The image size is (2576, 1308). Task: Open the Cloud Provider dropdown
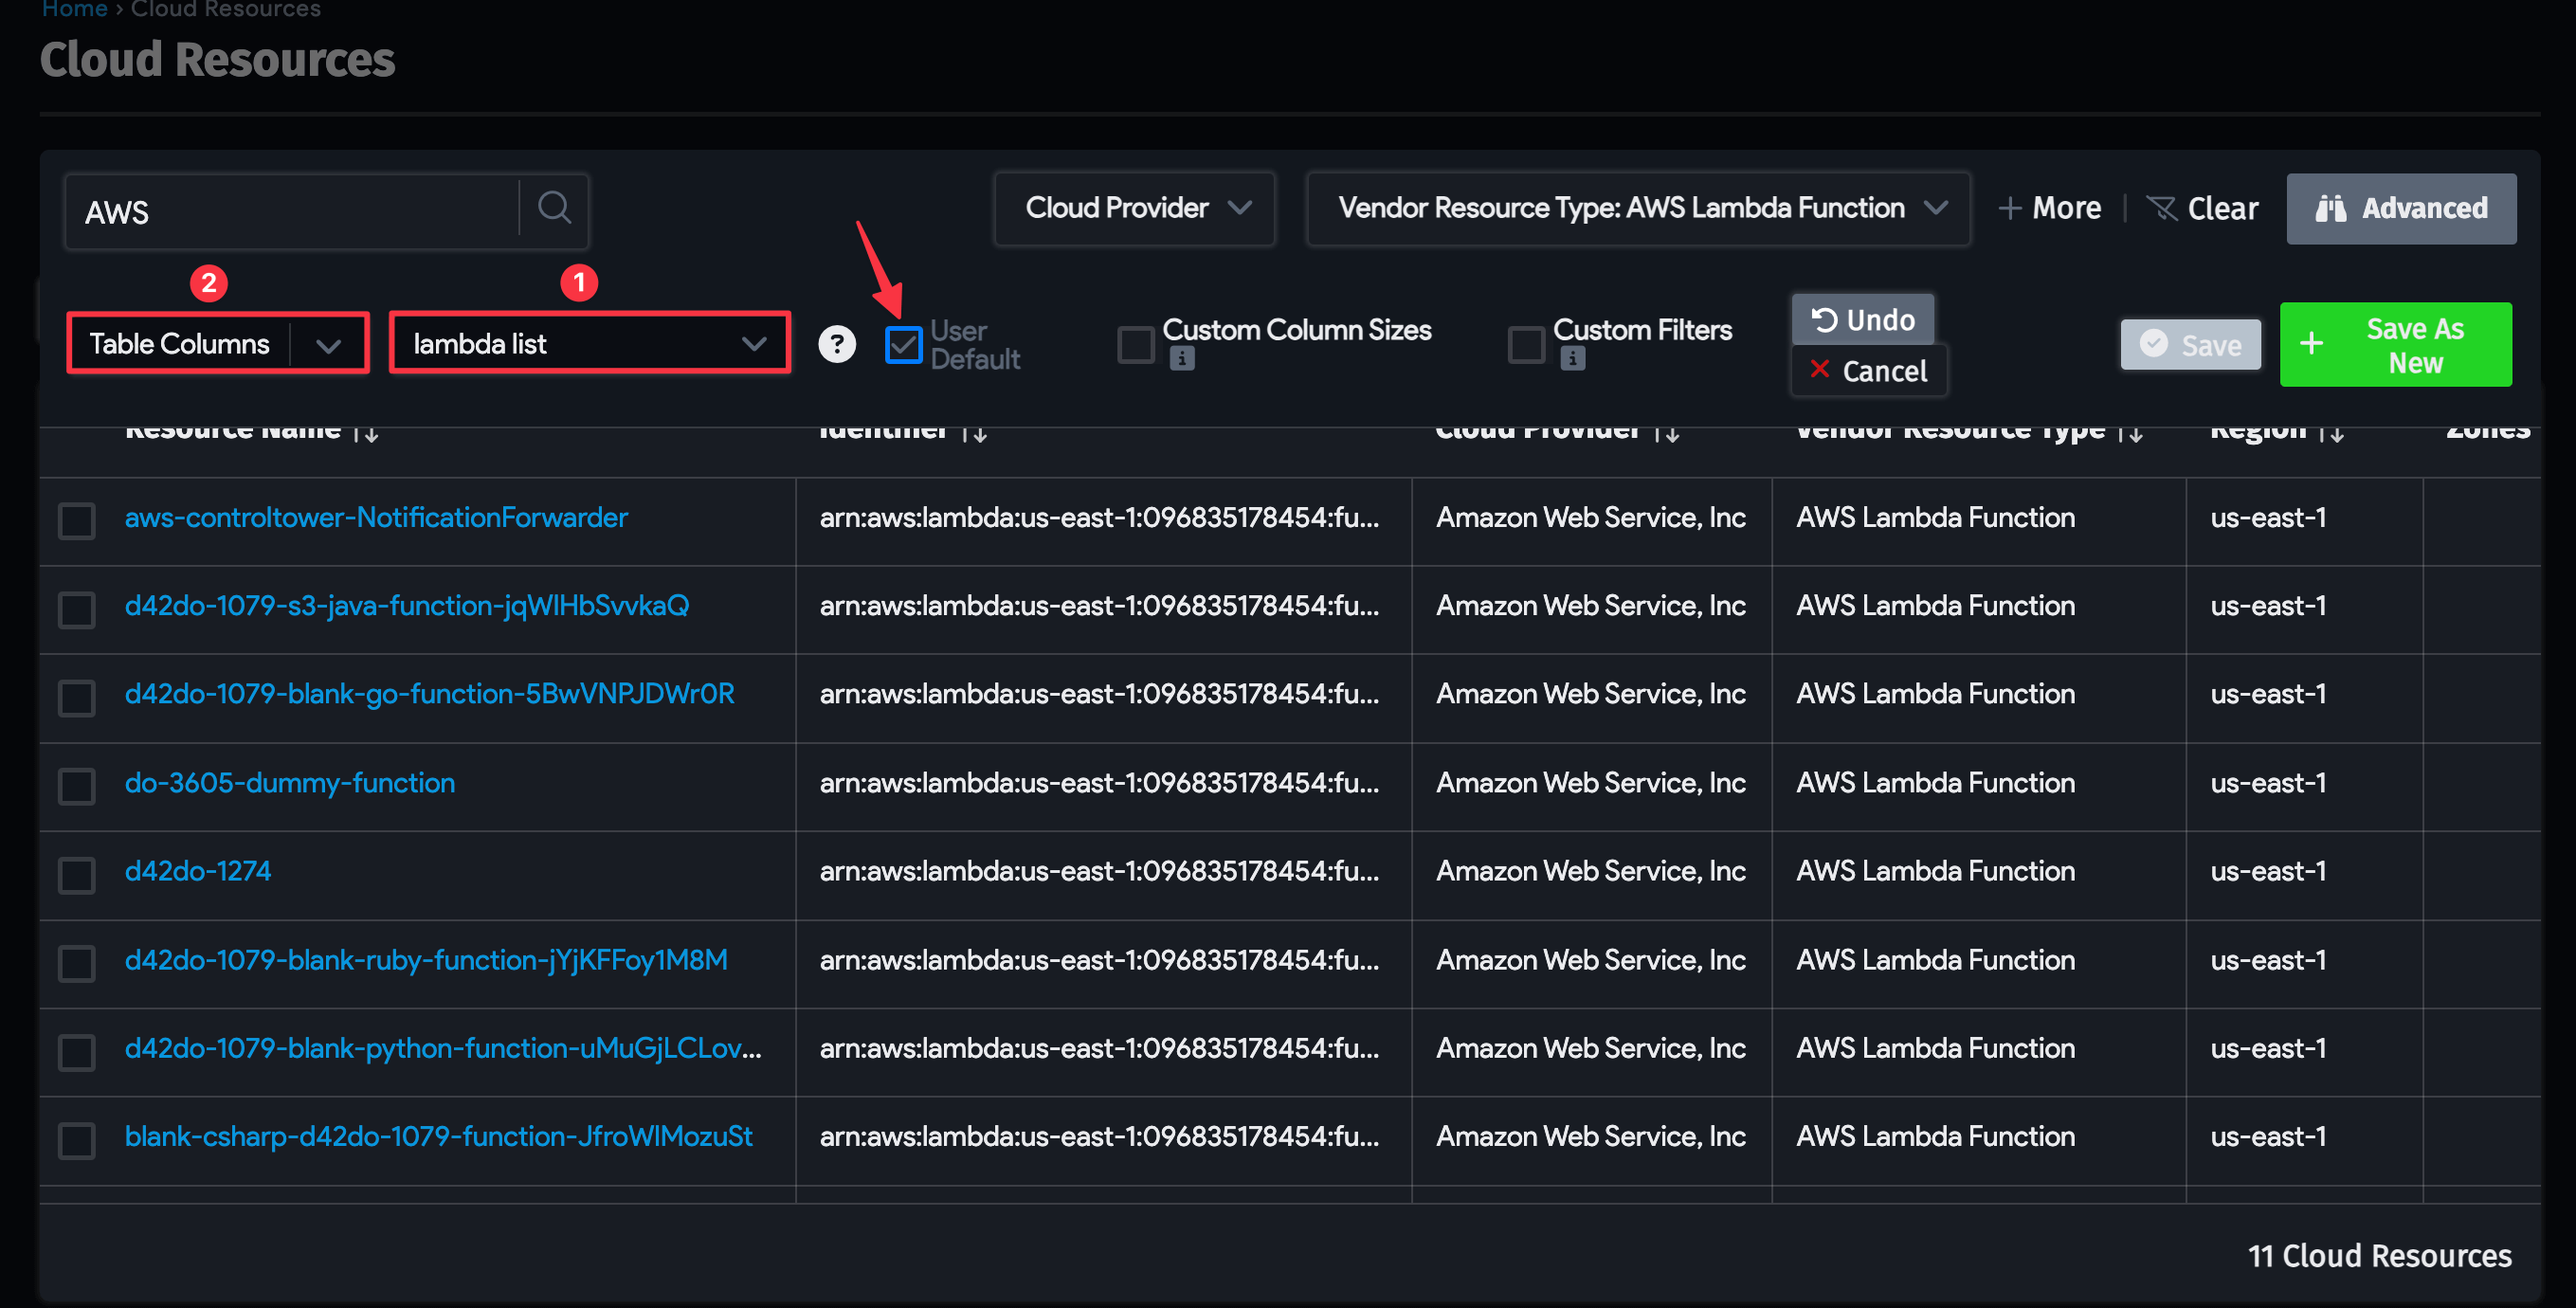point(1134,208)
